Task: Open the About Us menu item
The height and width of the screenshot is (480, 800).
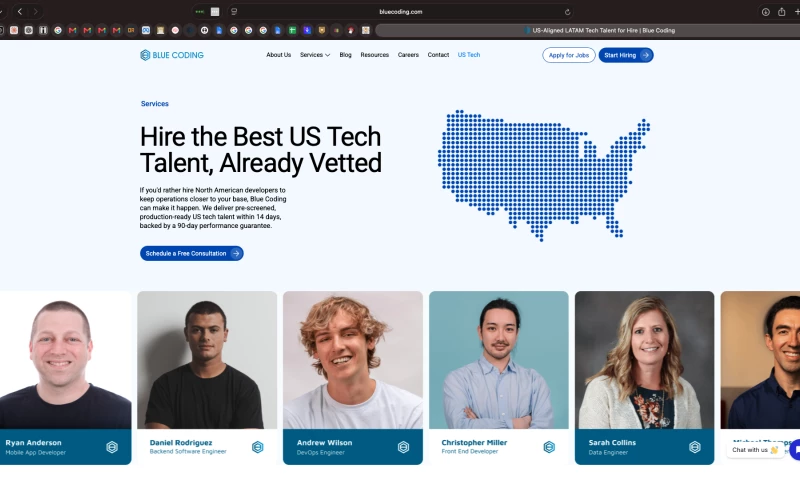Action: pyautogui.click(x=279, y=55)
